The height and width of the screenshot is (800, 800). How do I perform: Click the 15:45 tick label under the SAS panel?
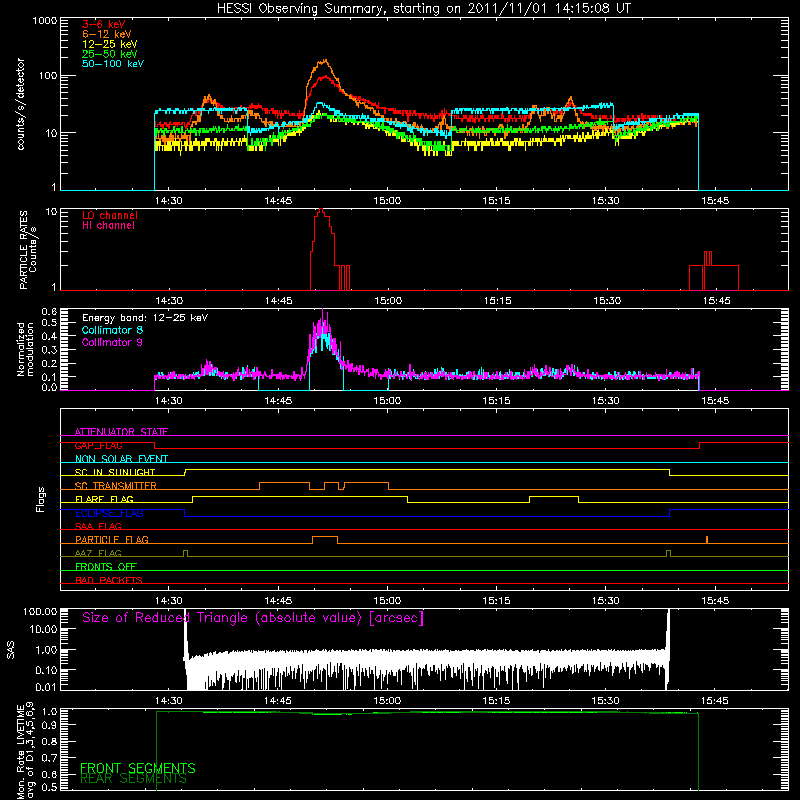715,701
